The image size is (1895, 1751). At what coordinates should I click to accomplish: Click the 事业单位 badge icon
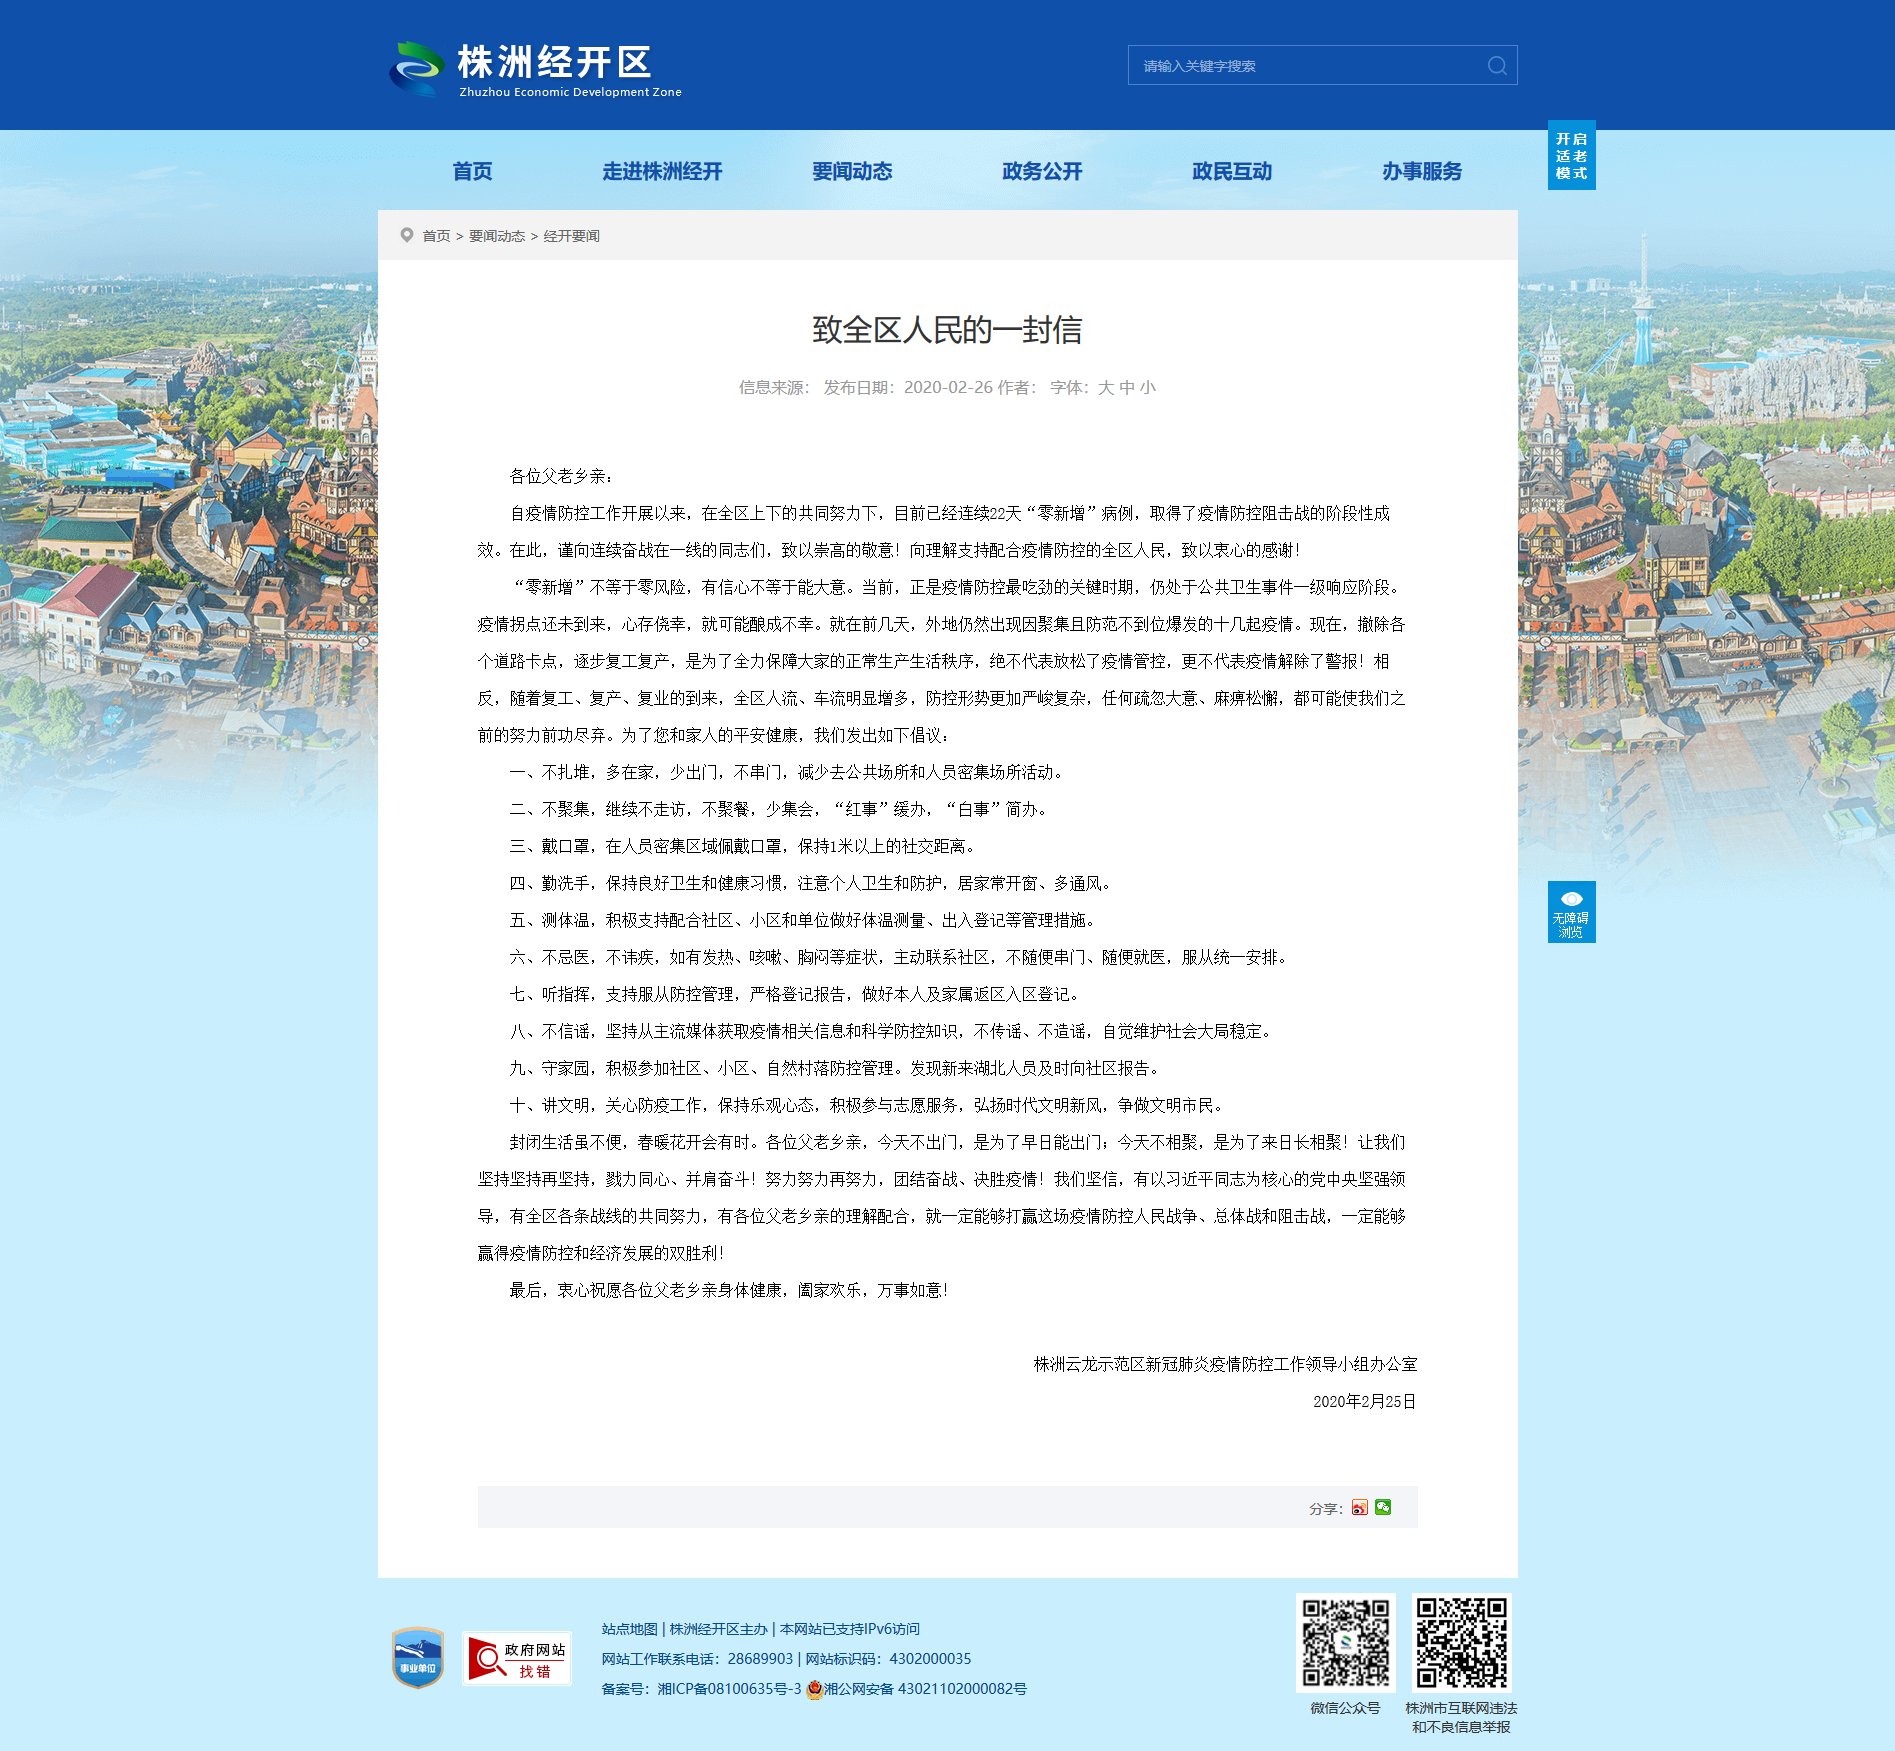point(418,1658)
